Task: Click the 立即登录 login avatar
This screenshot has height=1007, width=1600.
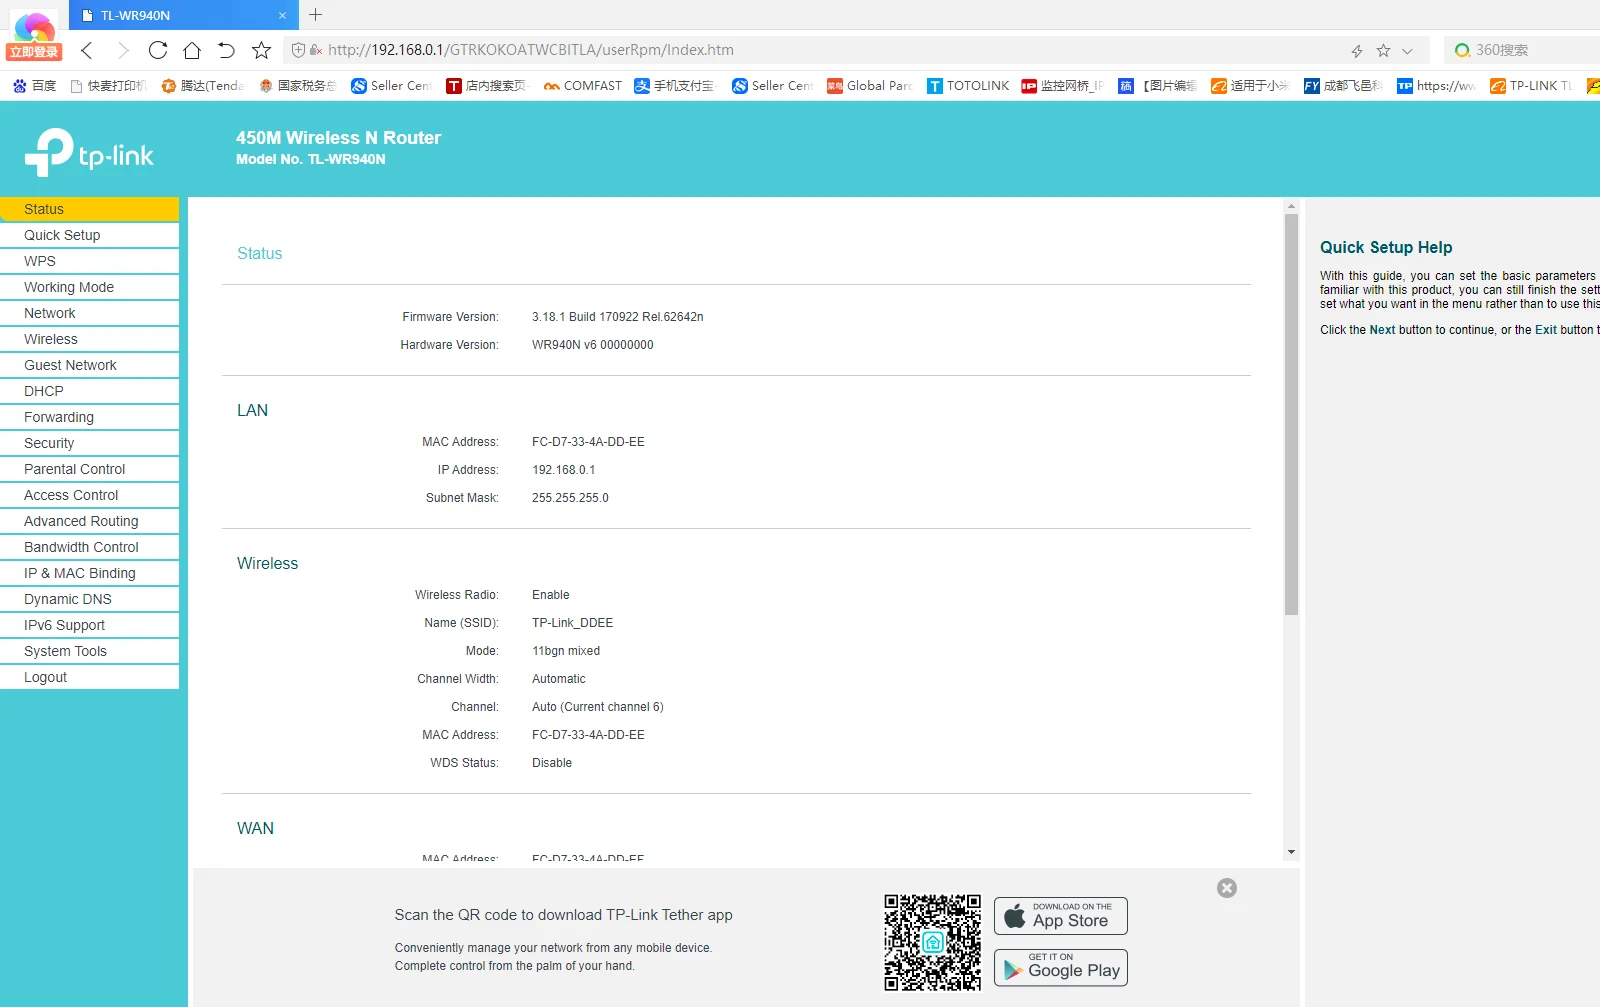Action: [34, 35]
